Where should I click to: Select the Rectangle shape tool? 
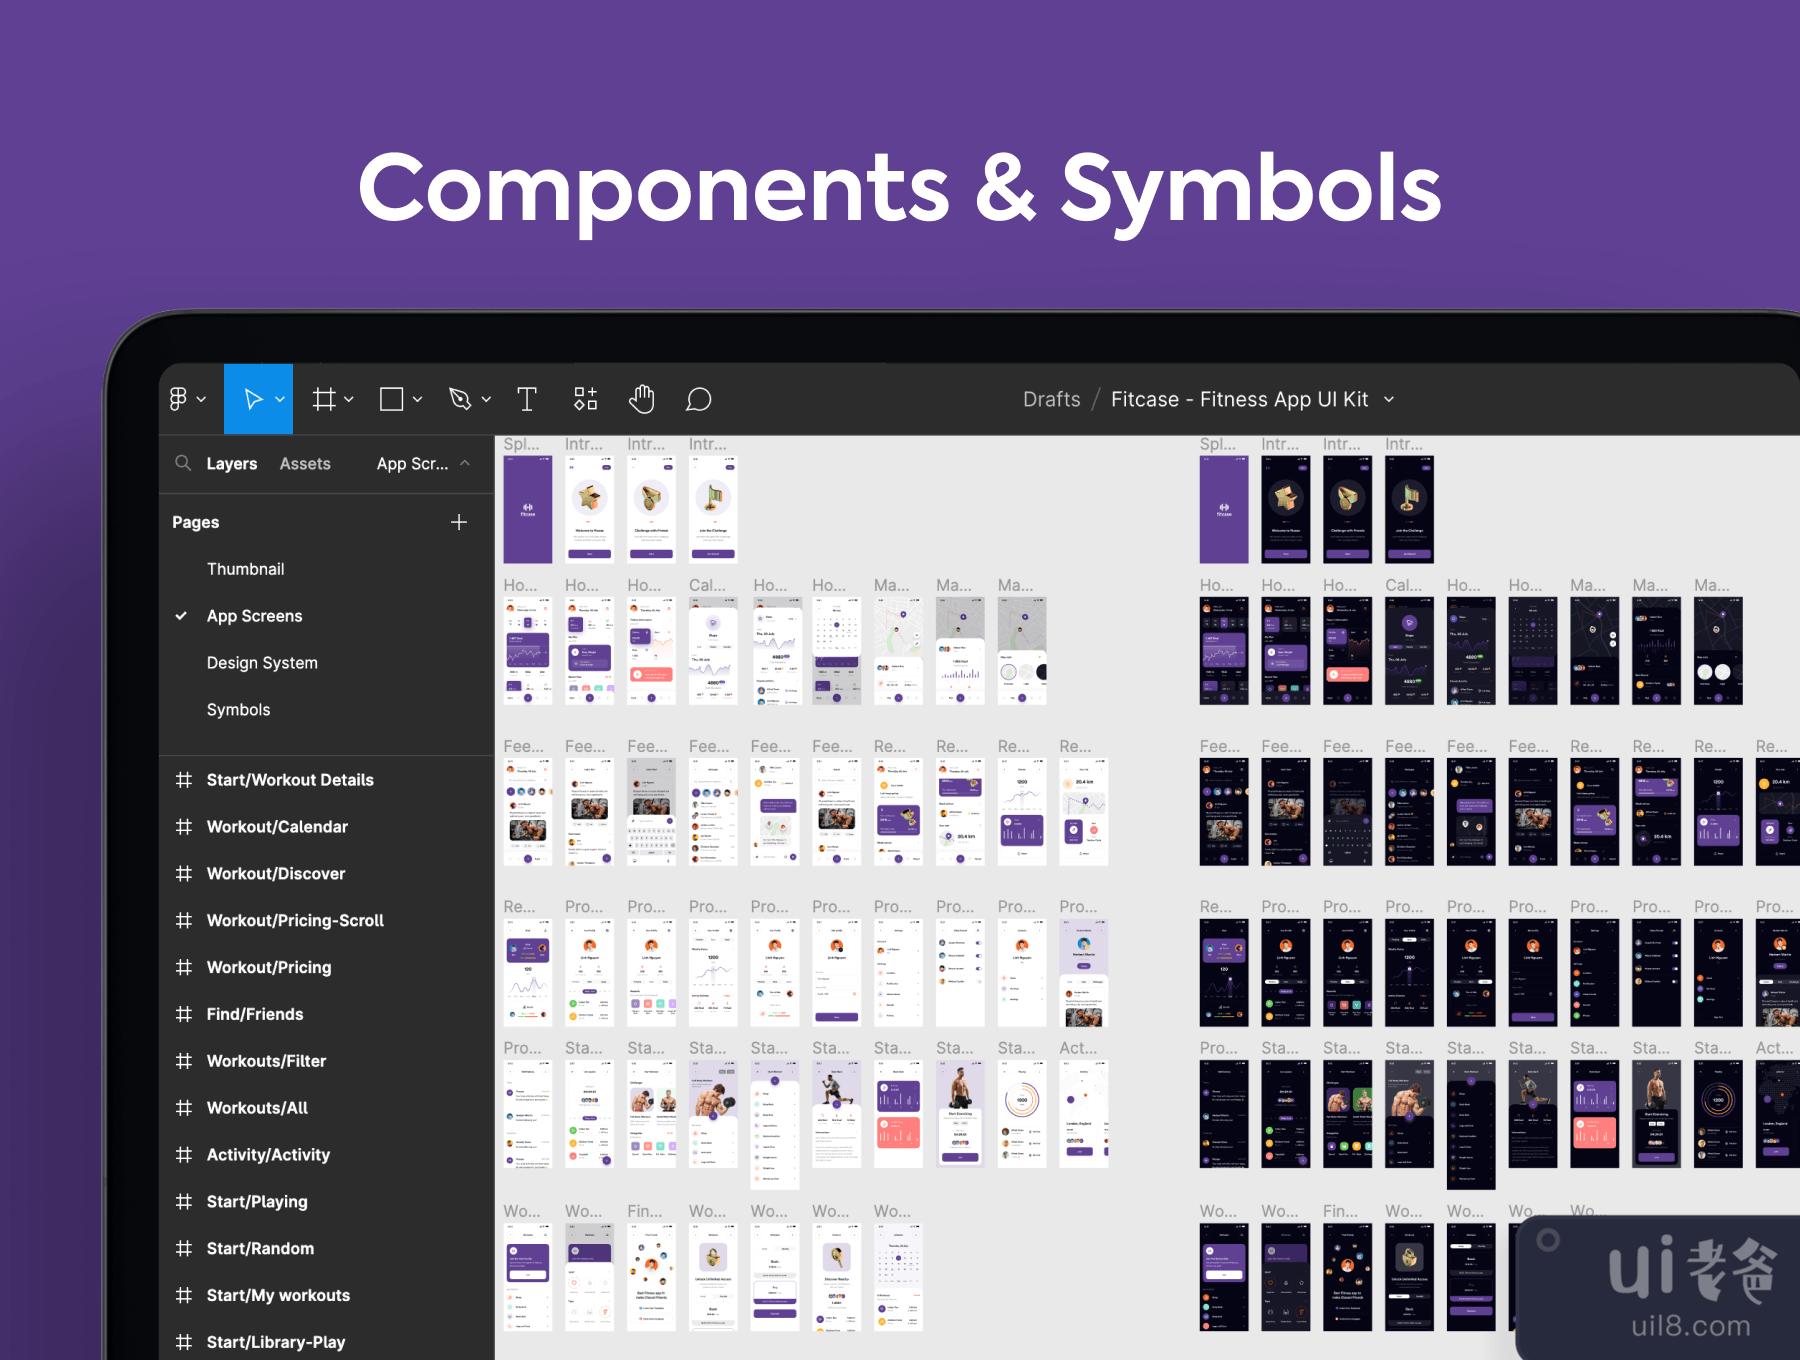coord(392,399)
